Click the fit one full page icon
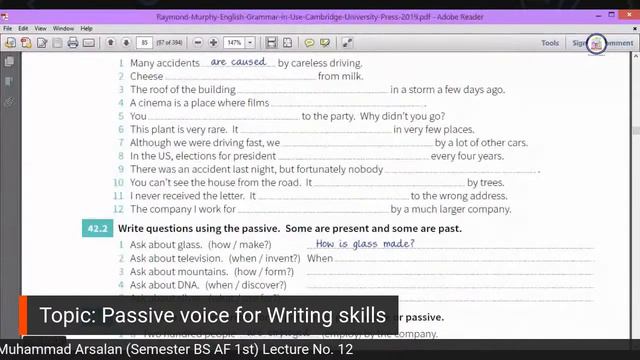The image size is (640, 360). [x=287, y=42]
